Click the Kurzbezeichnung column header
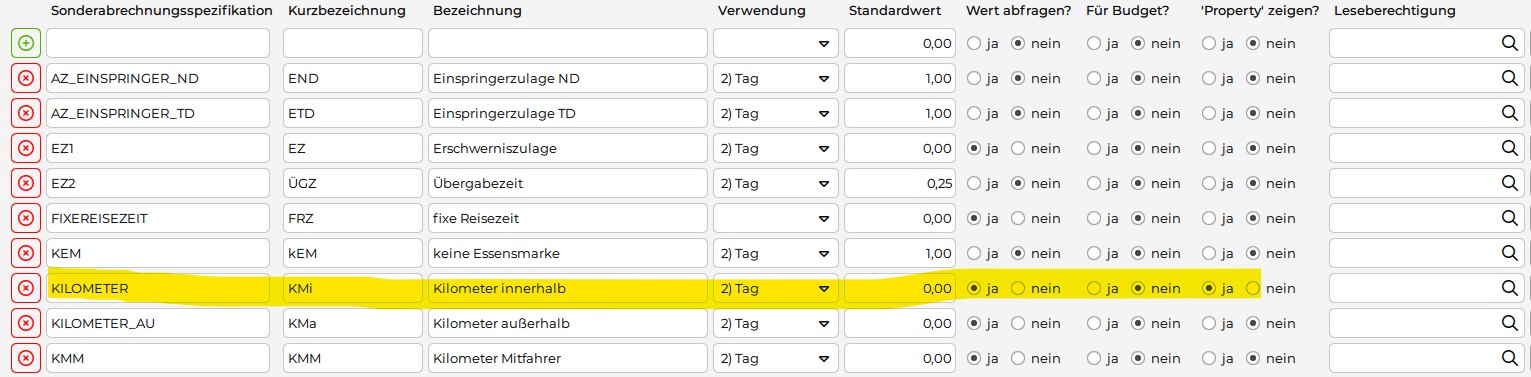 (x=346, y=11)
